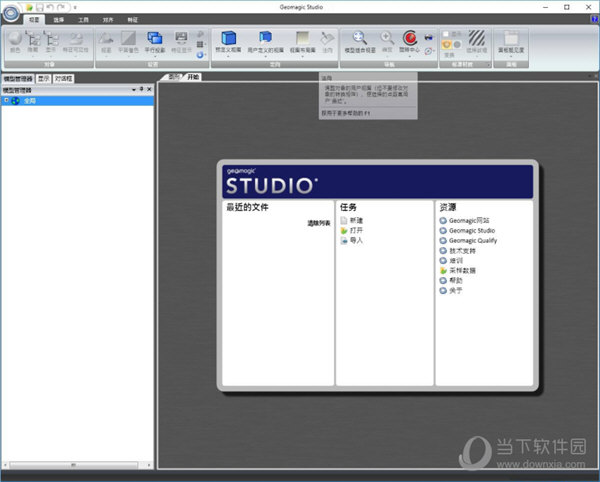Screen dimensions: 600x482
Task: Click the blue help question mark icon
Action: coord(595,19)
